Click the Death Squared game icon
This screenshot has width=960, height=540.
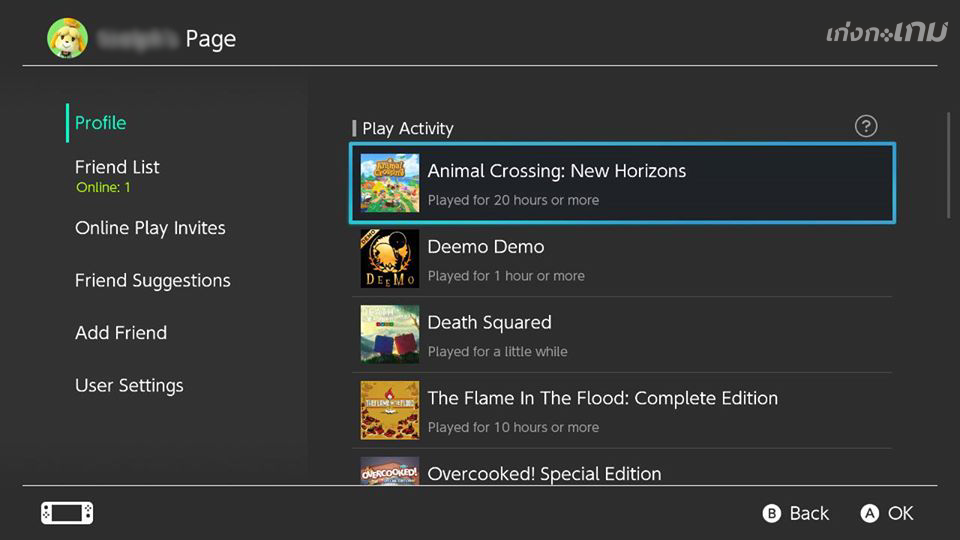[x=390, y=334]
